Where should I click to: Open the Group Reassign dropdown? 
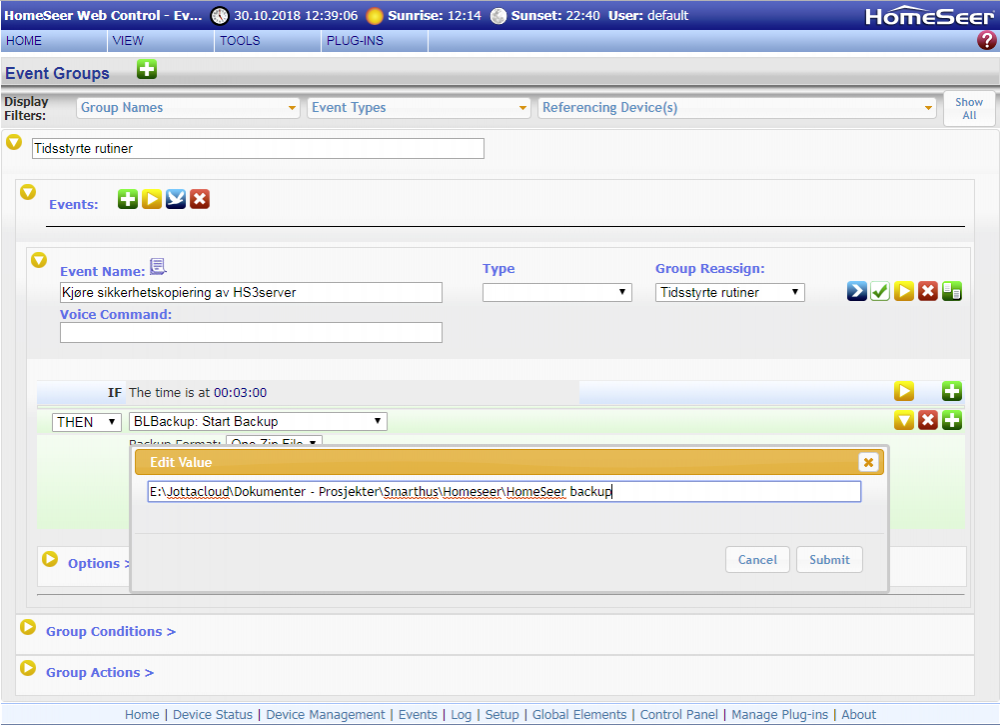pos(730,292)
